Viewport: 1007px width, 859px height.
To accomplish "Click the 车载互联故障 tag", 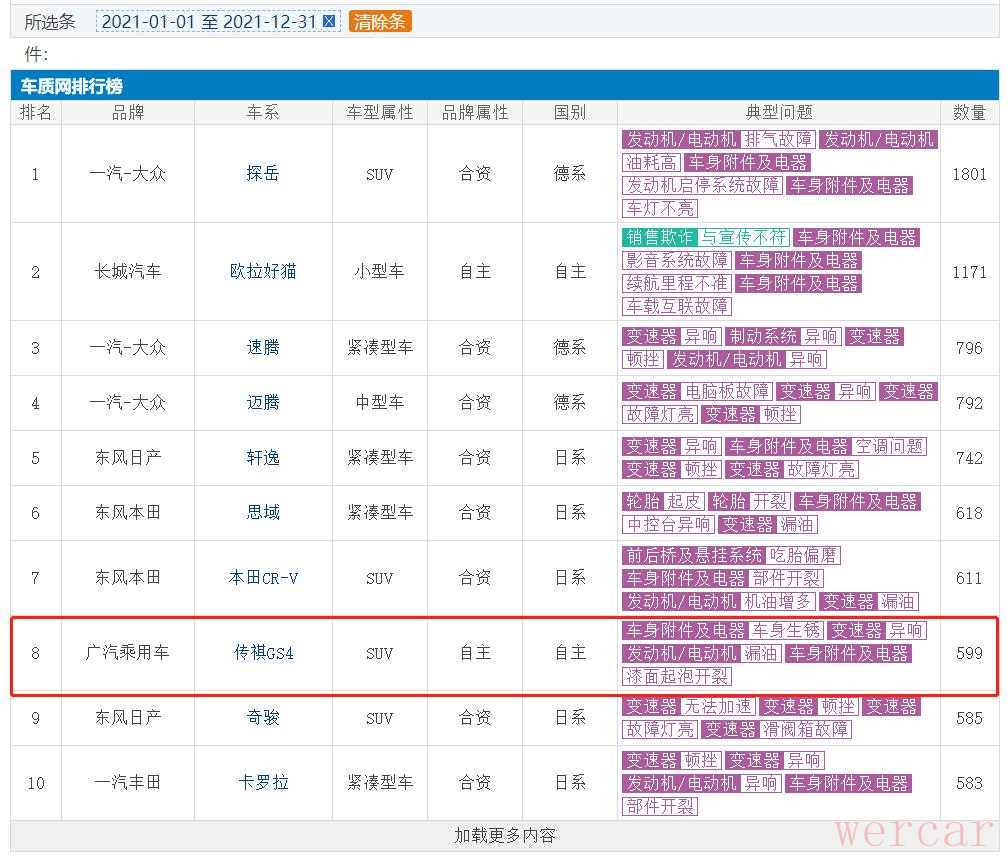I will (x=677, y=306).
